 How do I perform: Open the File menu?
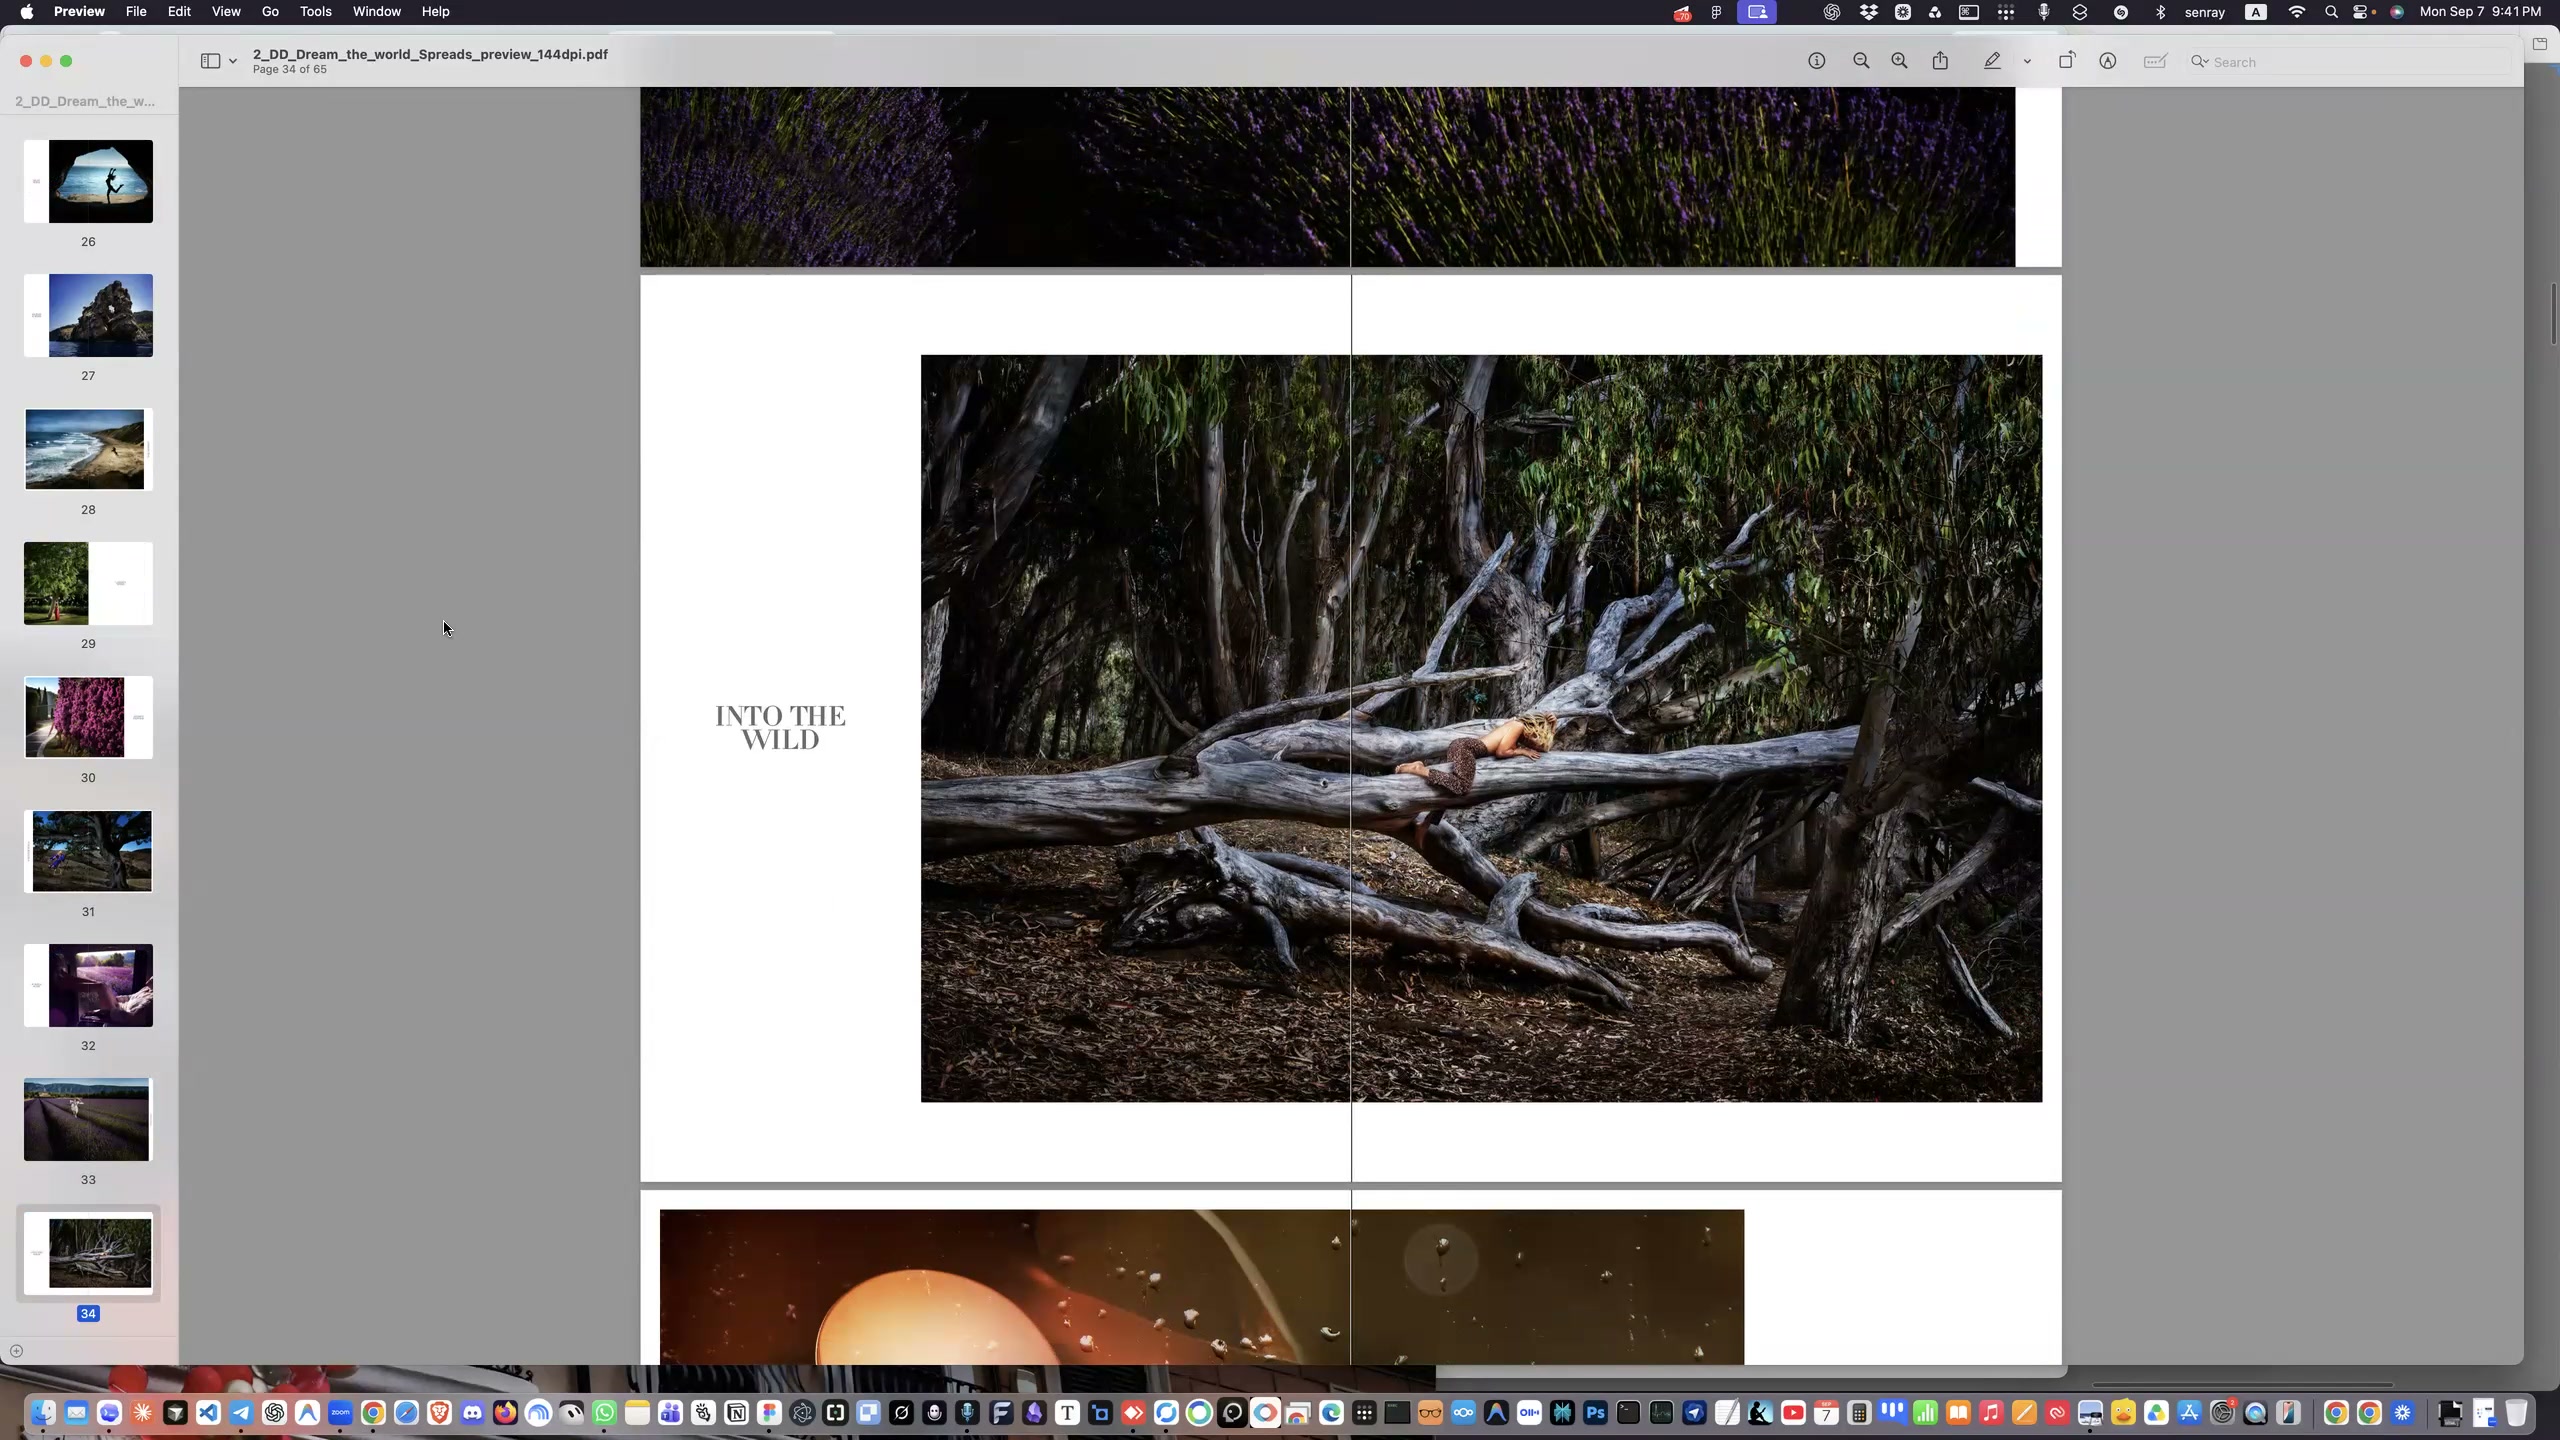pyautogui.click(x=136, y=12)
